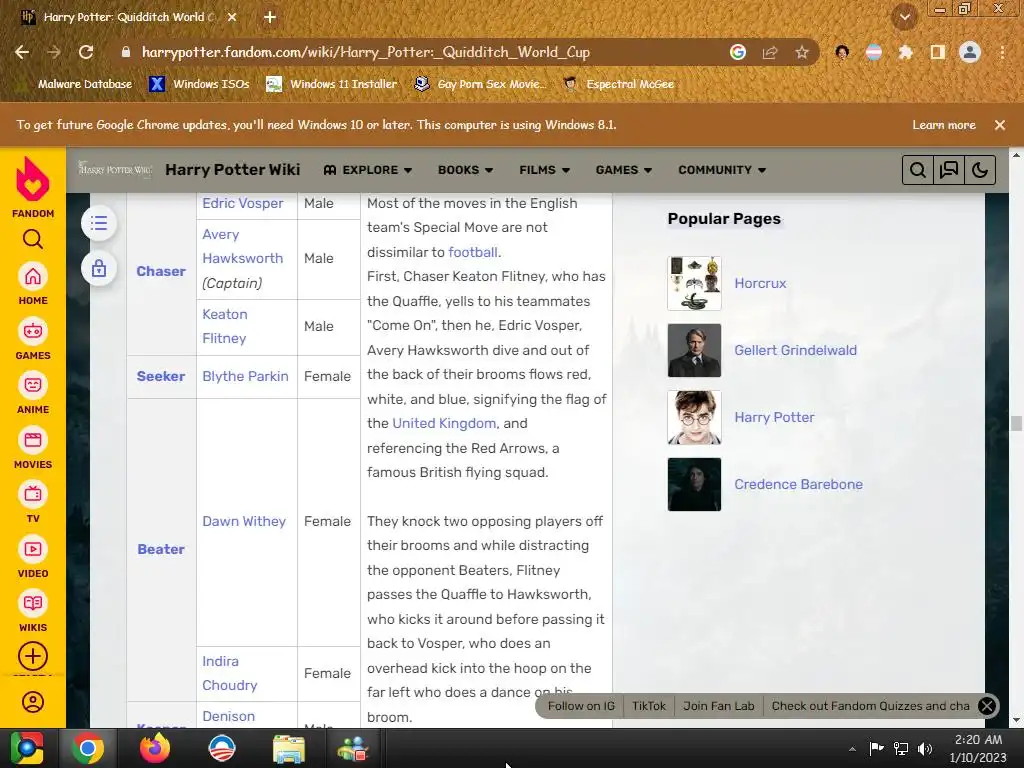The image size is (1024, 768).
Task: Reload the page
Action: [x=86, y=52]
